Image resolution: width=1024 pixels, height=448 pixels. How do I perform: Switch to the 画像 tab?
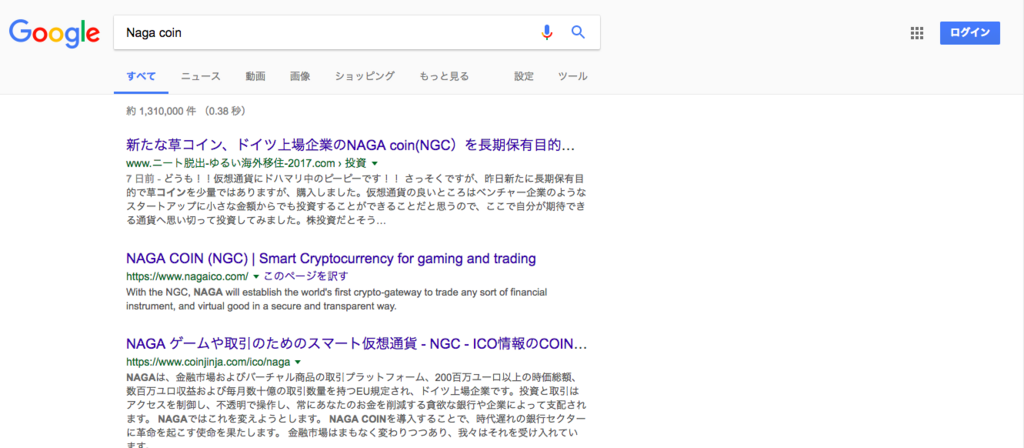coord(300,76)
